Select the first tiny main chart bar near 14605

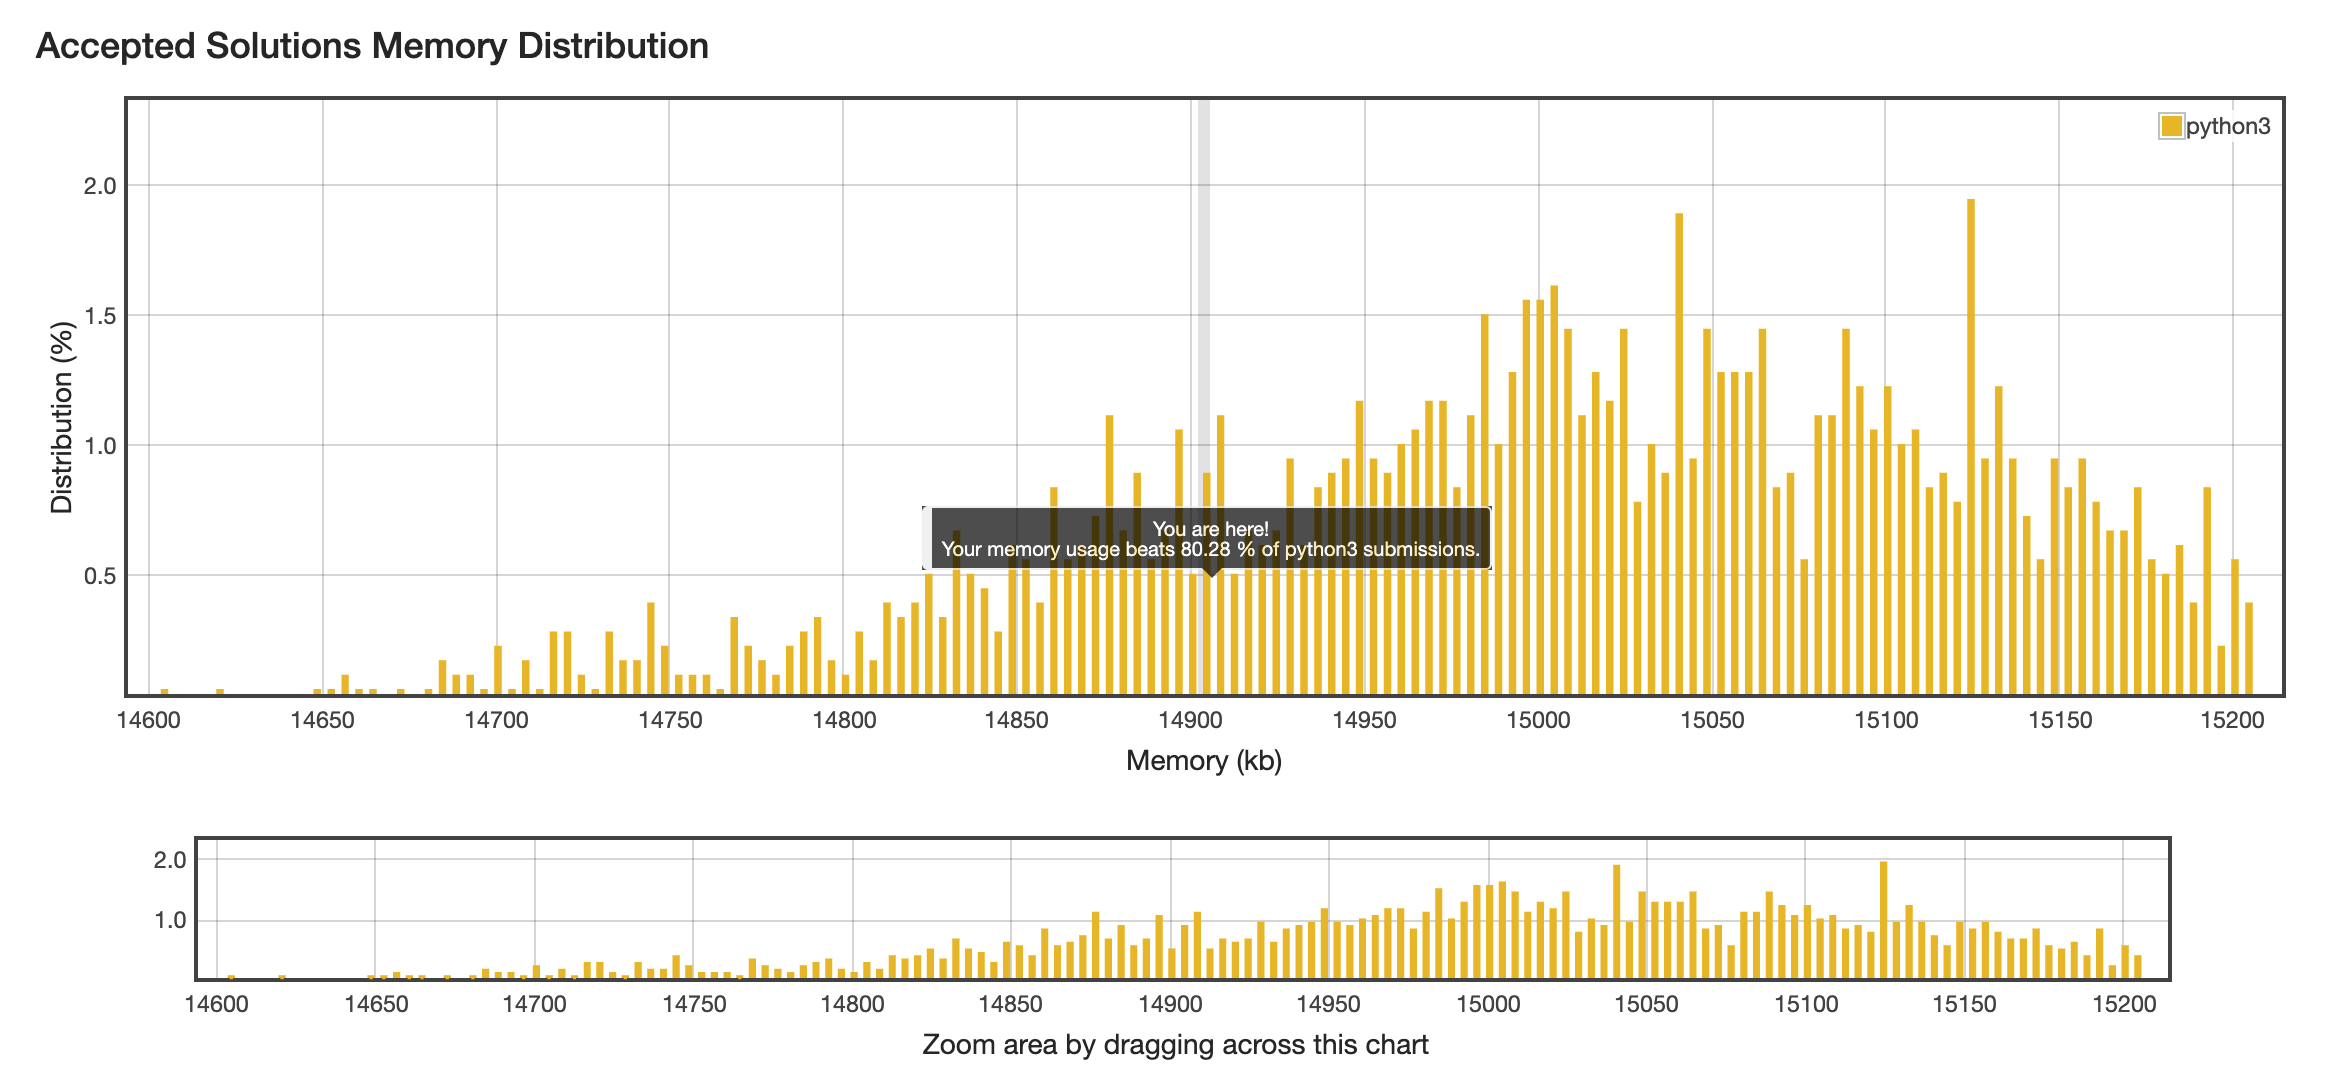[x=164, y=692]
